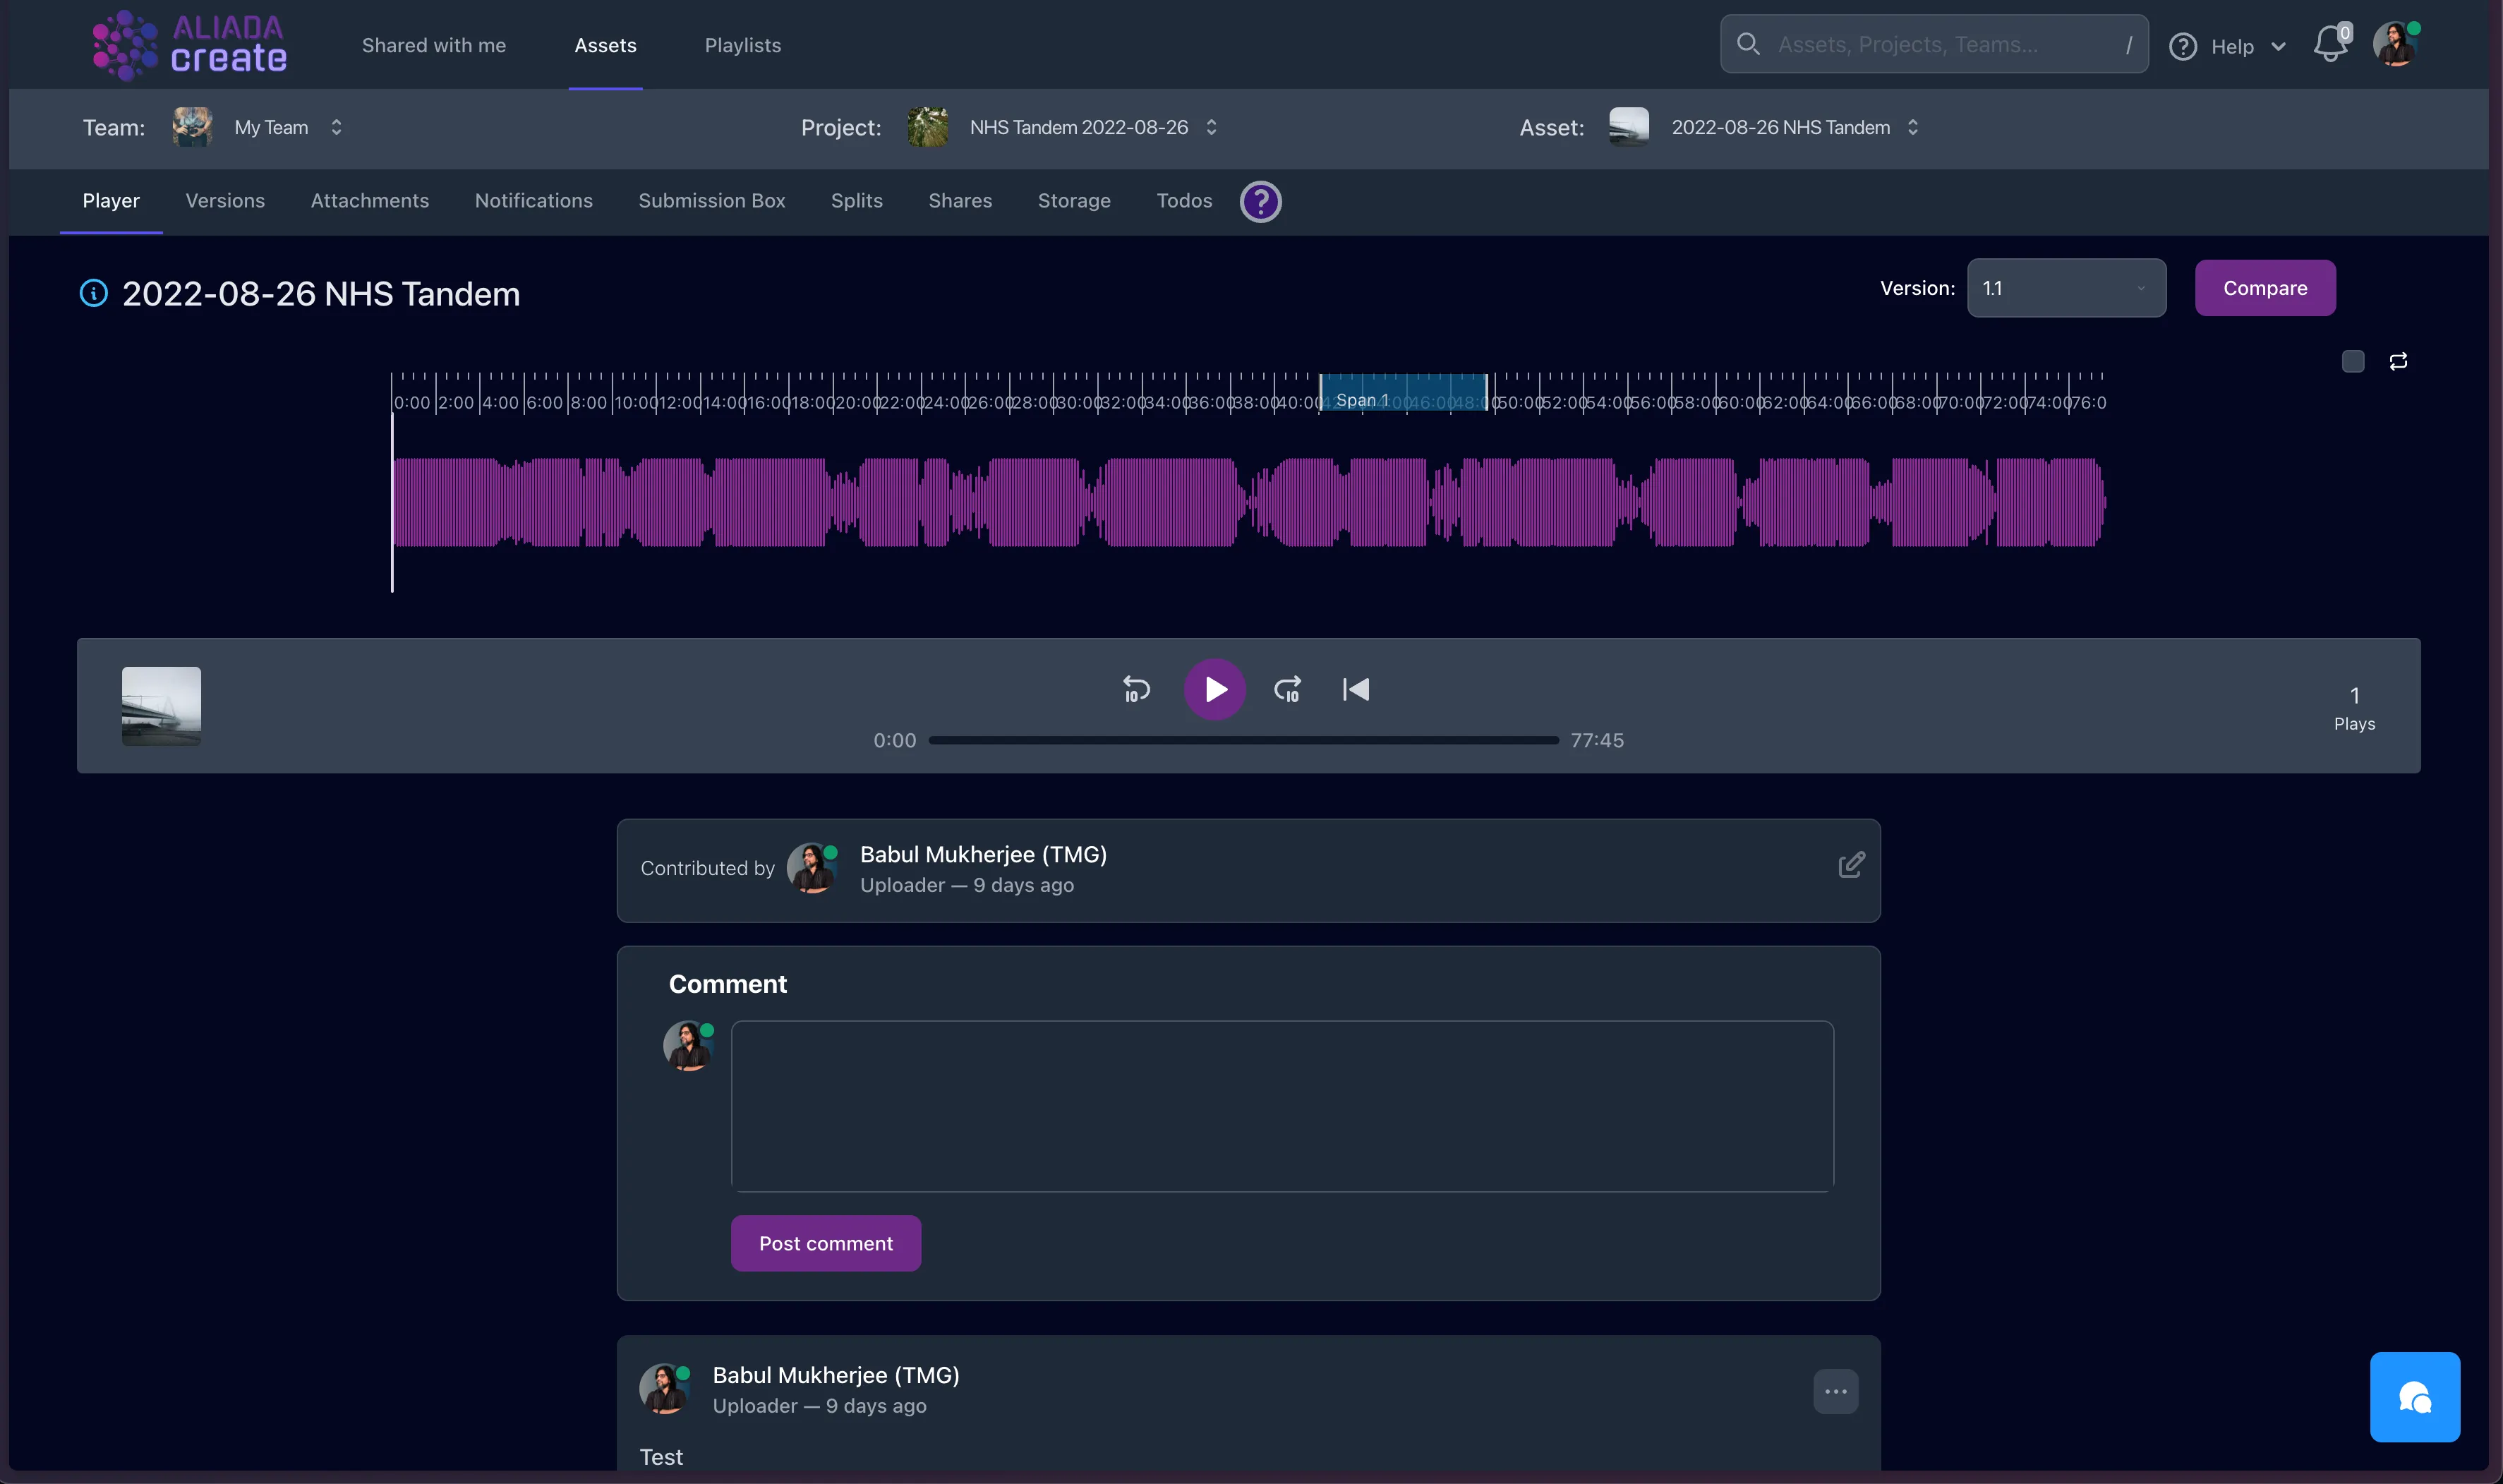Rewind 10 seconds icon
This screenshot has width=2503, height=1484.
point(1136,689)
